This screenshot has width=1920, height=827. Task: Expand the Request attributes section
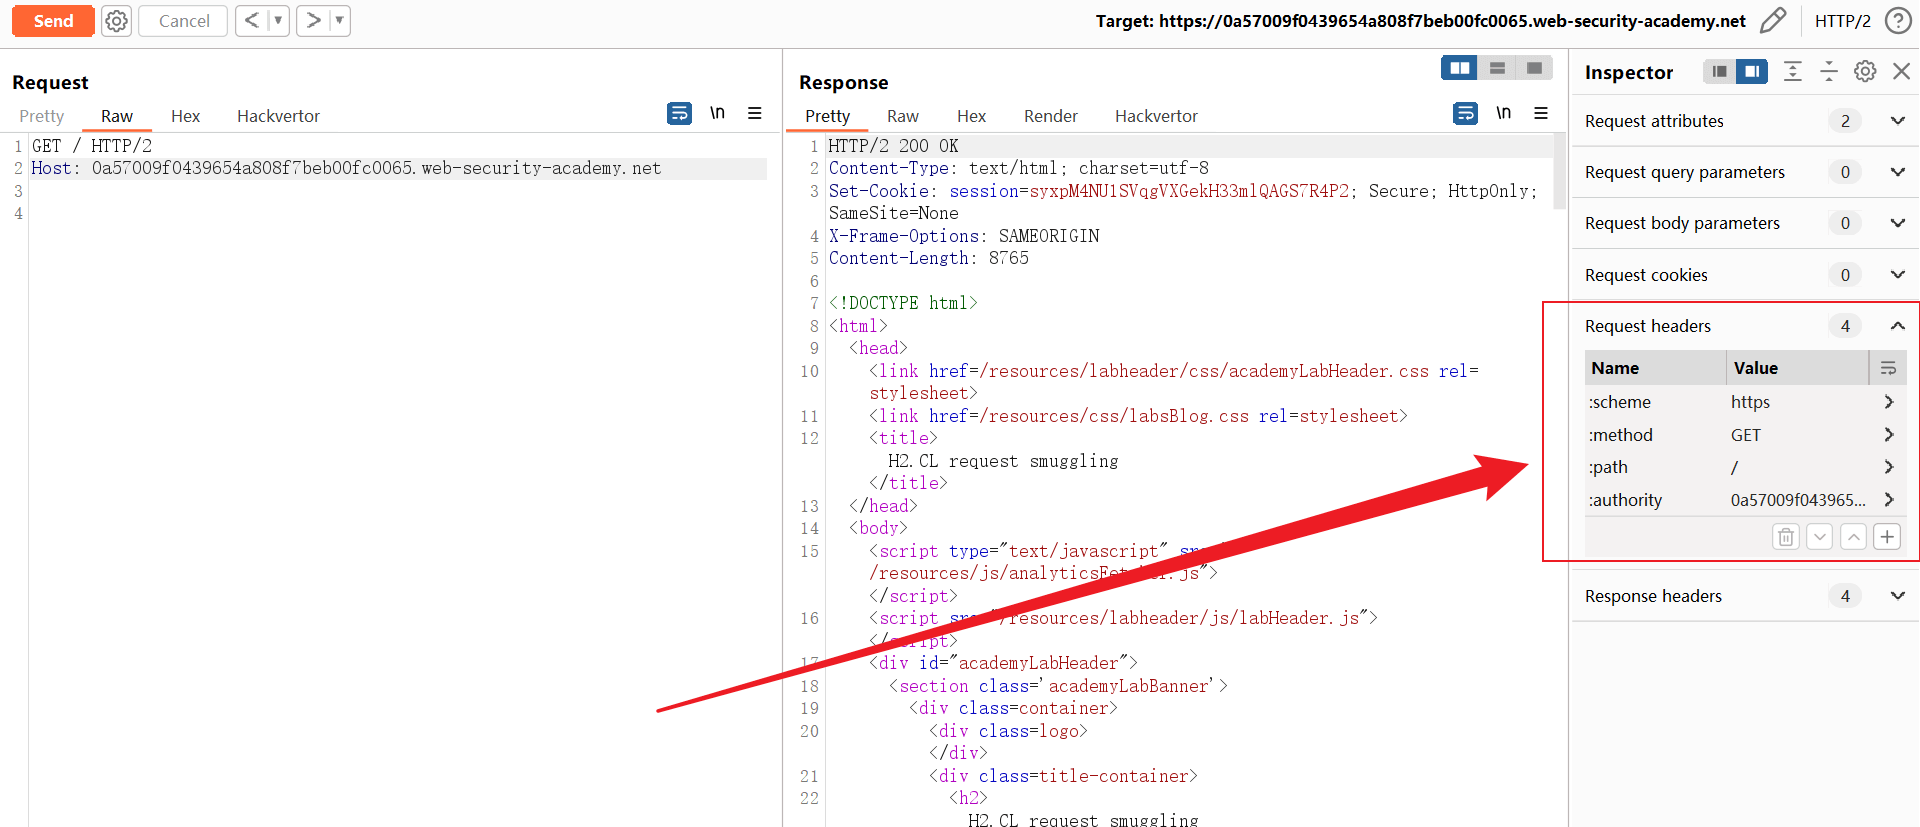(1897, 121)
